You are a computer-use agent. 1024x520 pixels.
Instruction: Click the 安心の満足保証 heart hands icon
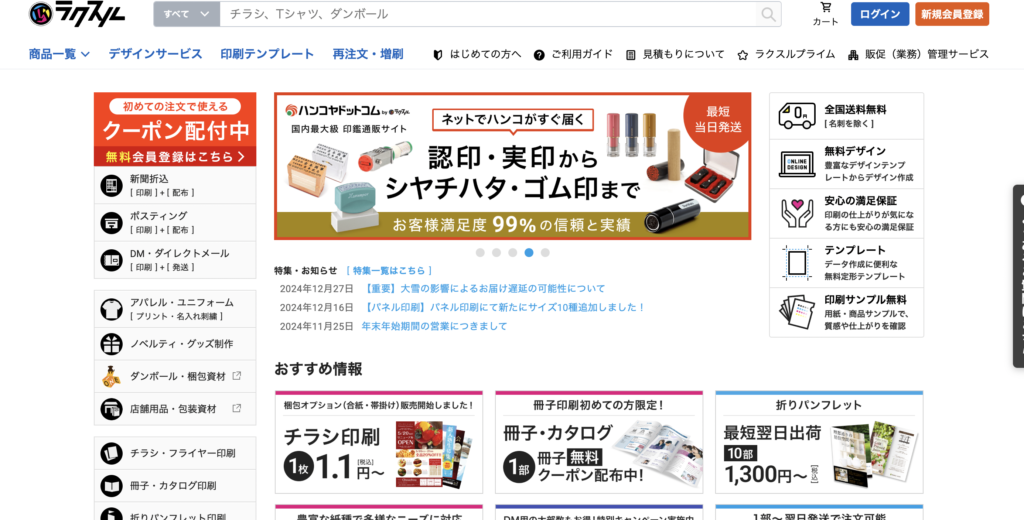coord(797,214)
